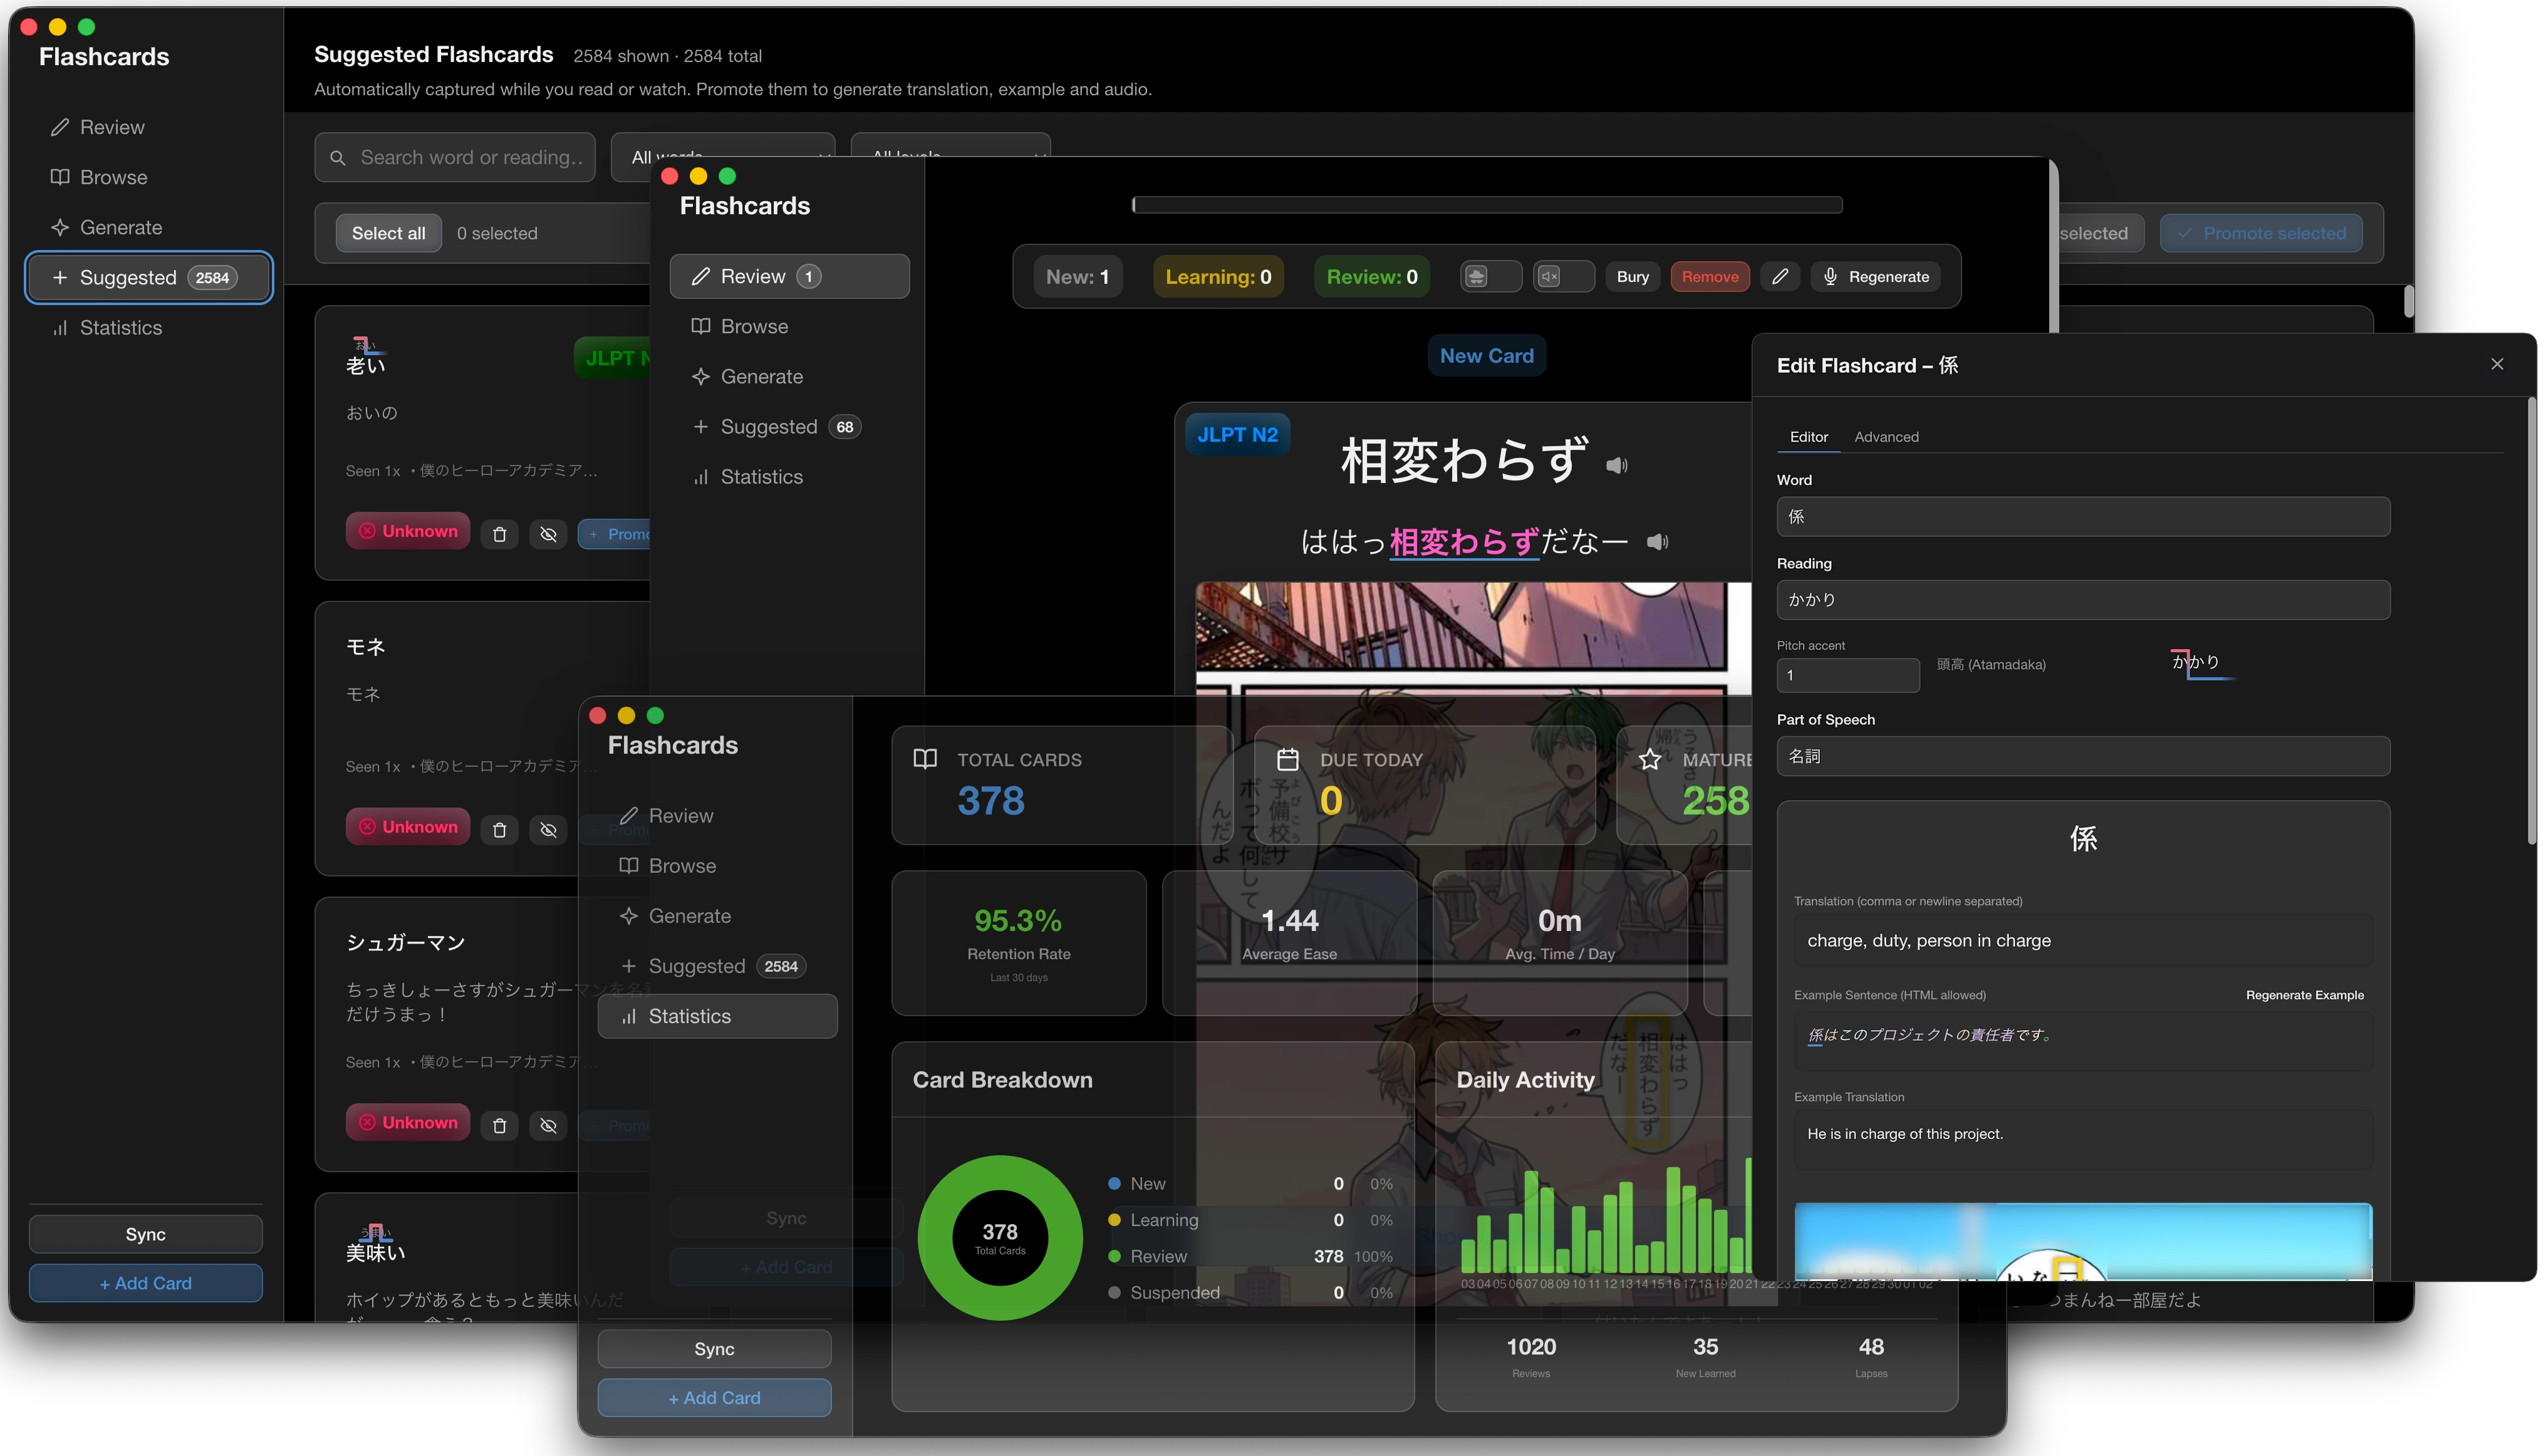Select Statistics in the statistics window sidebar
2546x1456 pixels.
coord(717,1016)
